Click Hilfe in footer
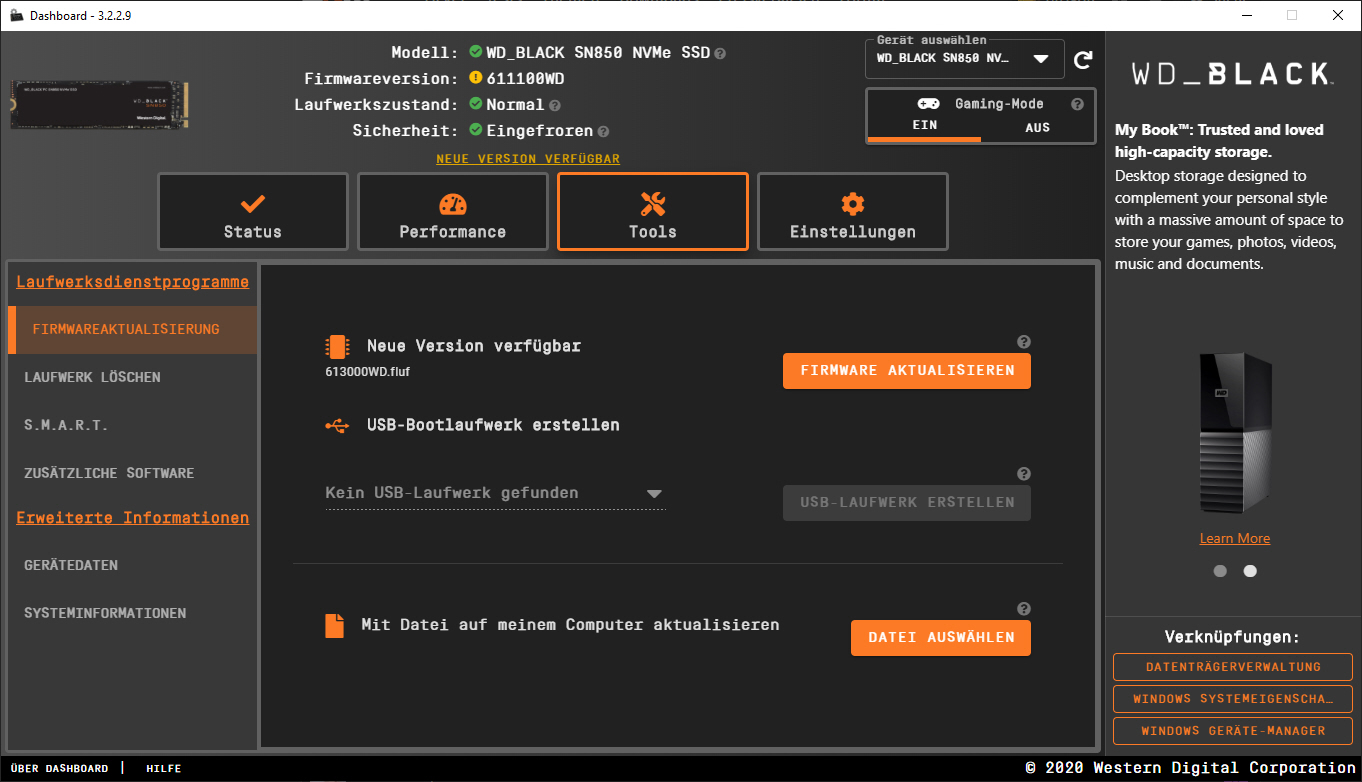This screenshot has height=782, width=1362. 164,768
